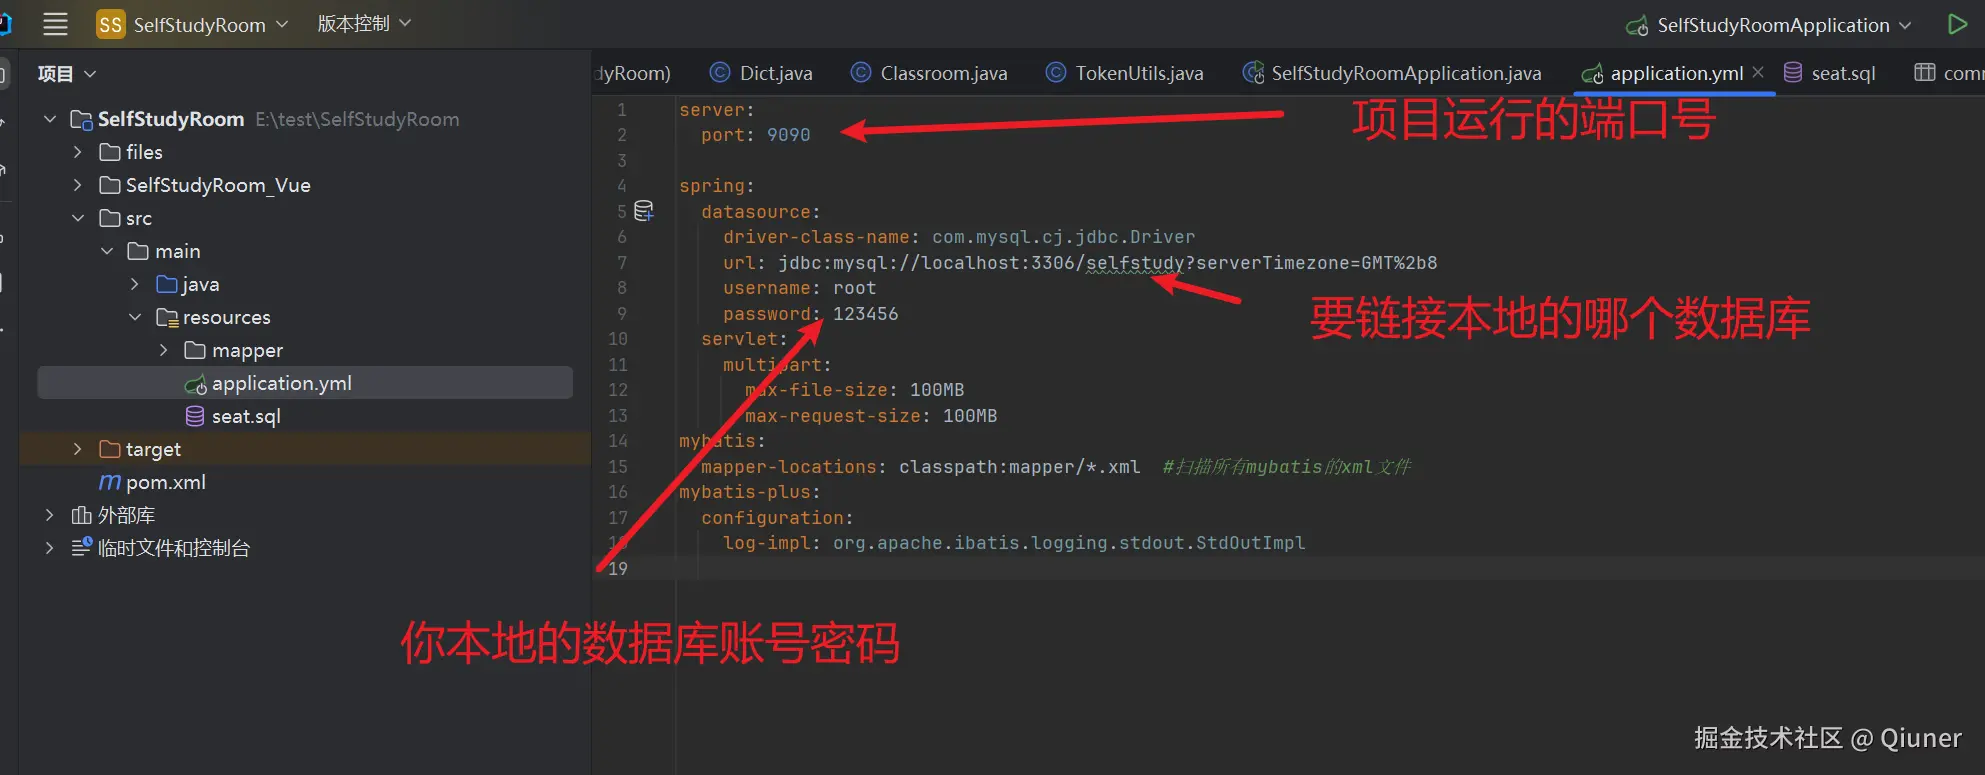The width and height of the screenshot is (1985, 775).
Task: Click the main folder icon
Action: tap(139, 251)
